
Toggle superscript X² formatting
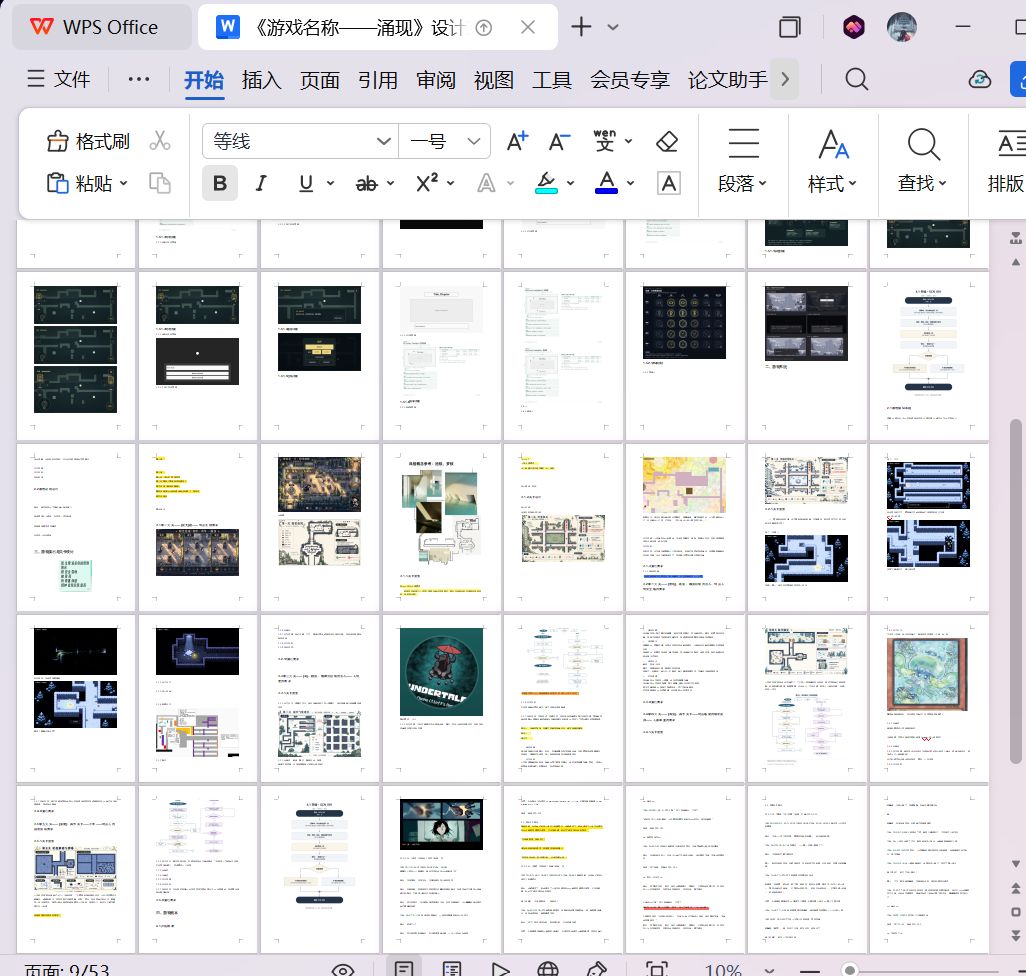point(427,183)
